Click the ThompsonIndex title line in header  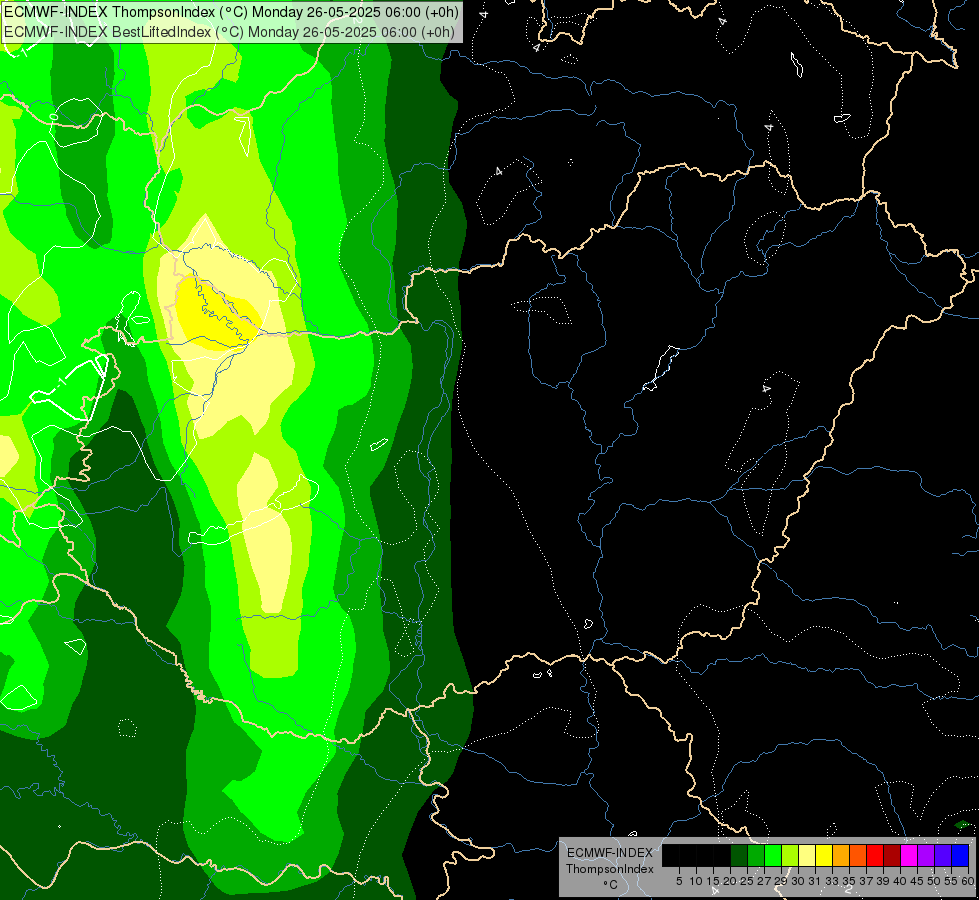click(232, 12)
